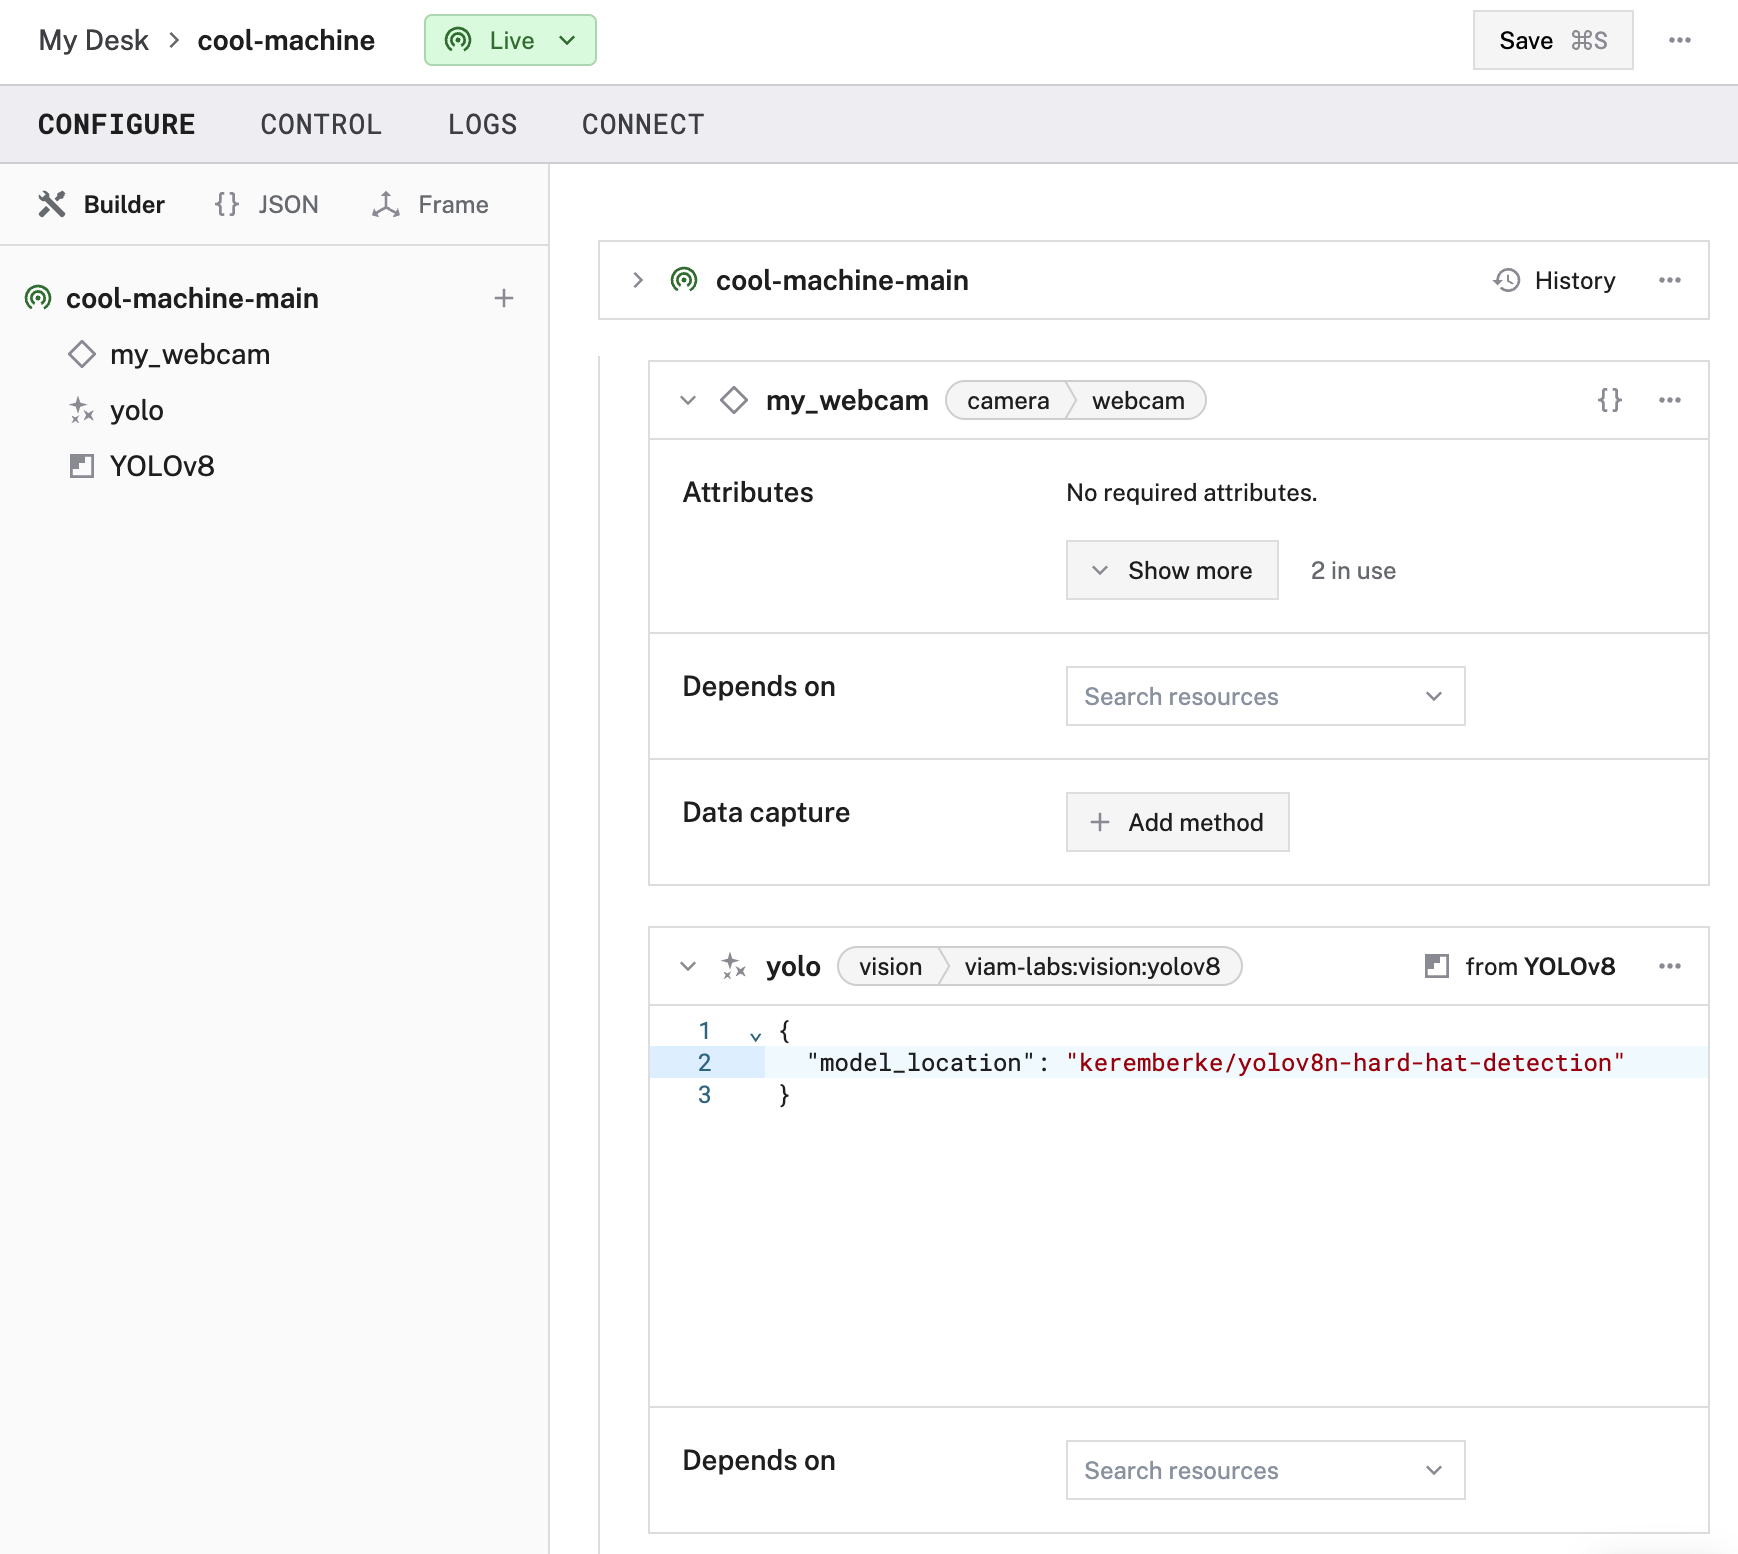This screenshot has width=1738, height=1554.
Task: Open the LOGS tab
Action: [x=482, y=124]
